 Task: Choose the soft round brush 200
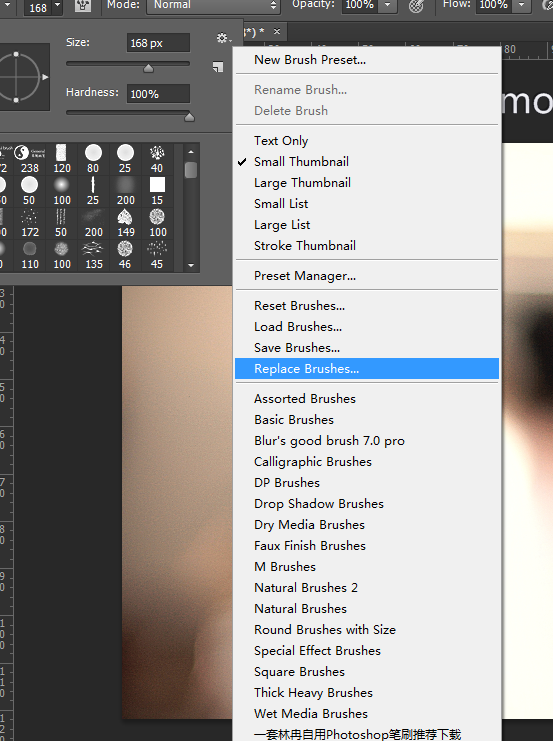(125, 191)
